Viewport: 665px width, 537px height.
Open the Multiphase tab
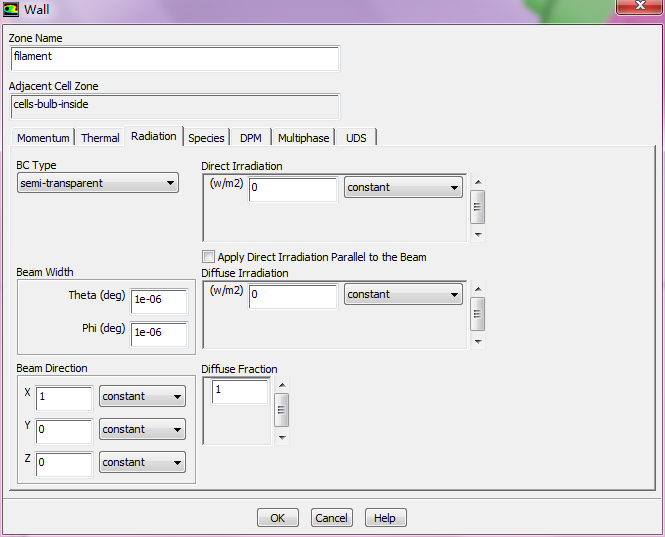click(304, 138)
